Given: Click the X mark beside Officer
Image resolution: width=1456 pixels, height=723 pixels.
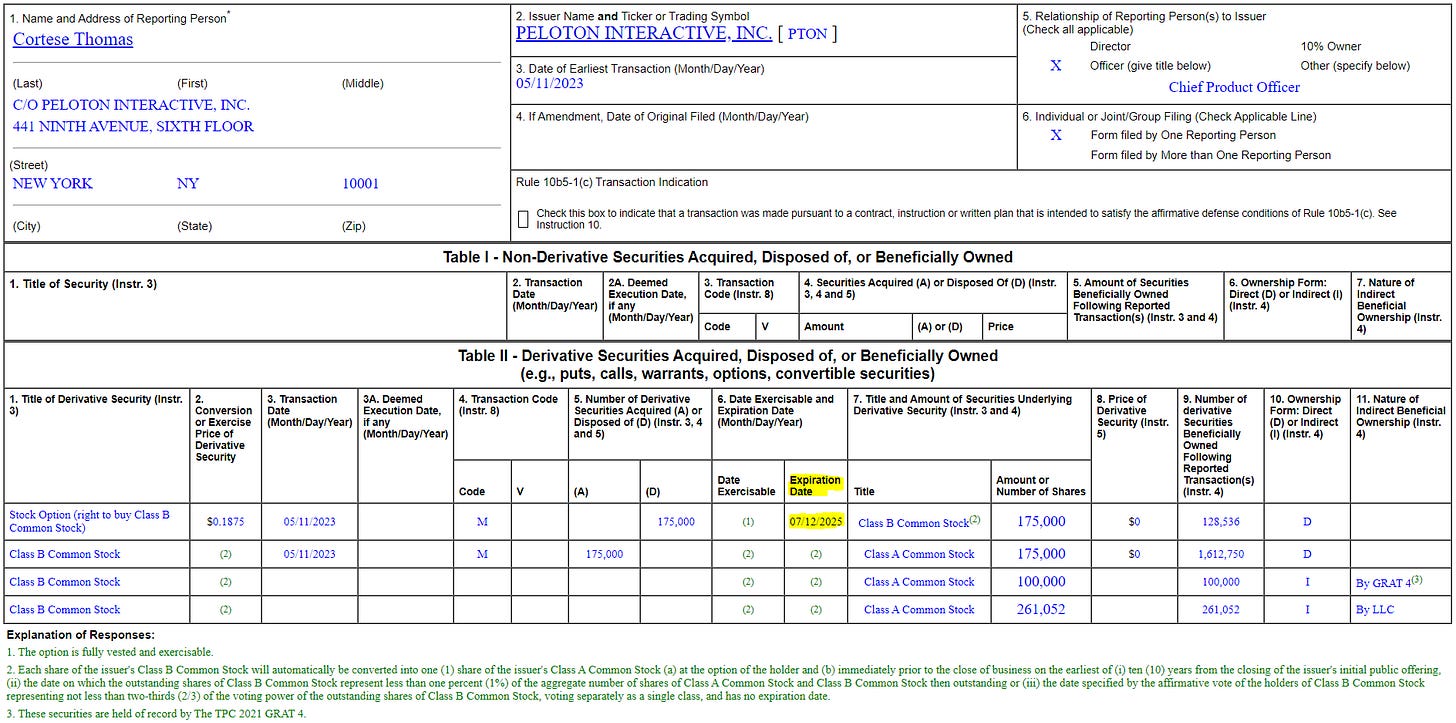Looking at the screenshot, I should (x=1056, y=66).
